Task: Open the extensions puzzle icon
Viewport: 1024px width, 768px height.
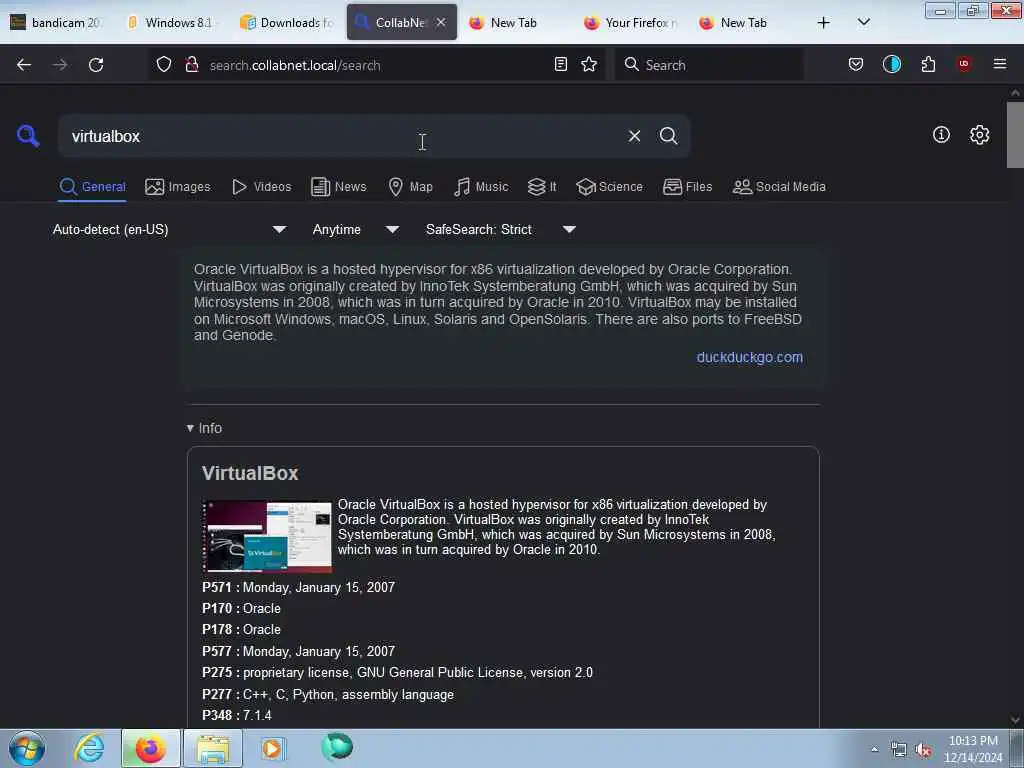Action: coord(928,64)
